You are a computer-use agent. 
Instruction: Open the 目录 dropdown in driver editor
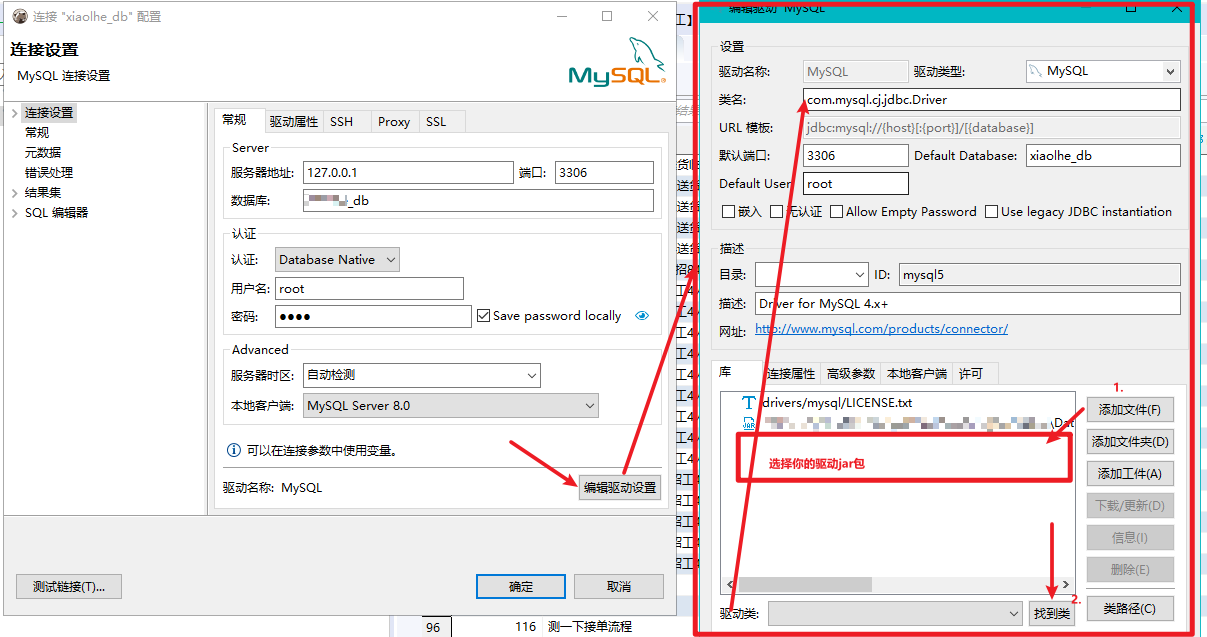pos(811,274)
